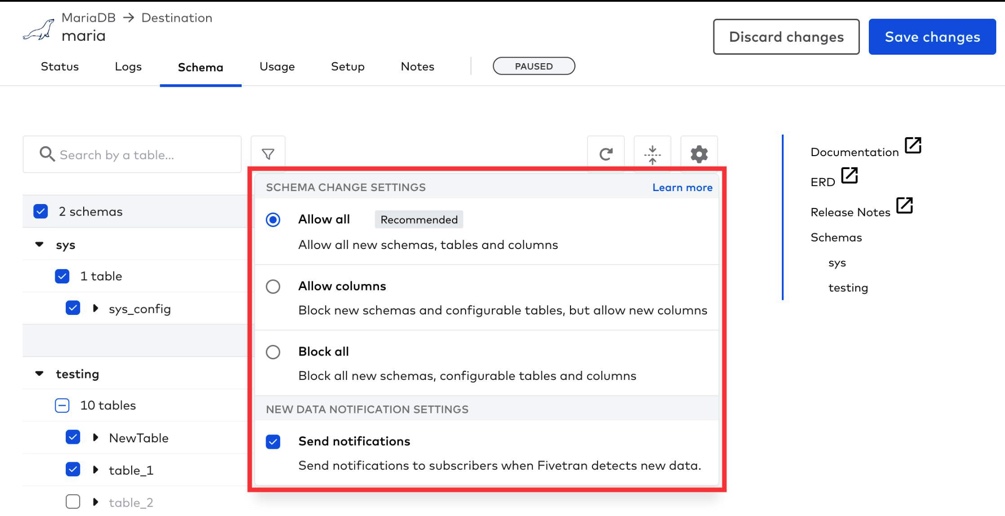
Task: Uncheck the sys_config checkbox
Action: [73, 308]
